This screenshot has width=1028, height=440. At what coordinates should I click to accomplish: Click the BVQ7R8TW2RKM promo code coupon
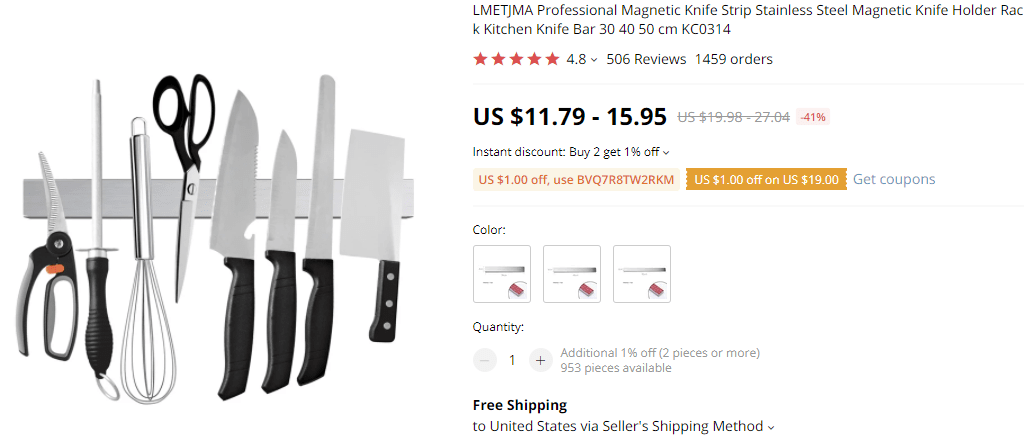(x=577, y=180)
